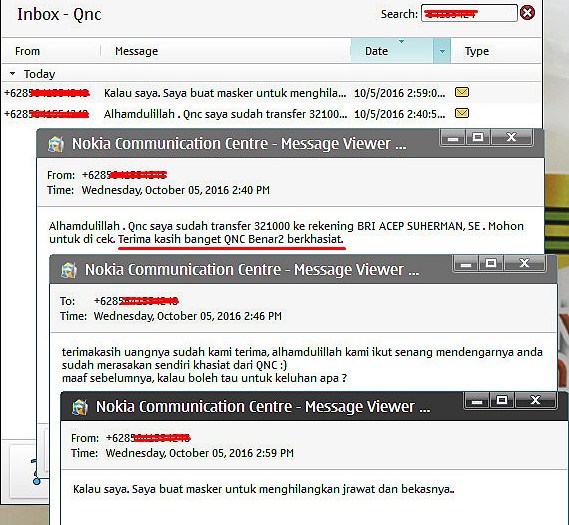This screenshot has height=525, width=569.
Task: Click the app icon of the 2:59 PM Message Viewer
Action: 80,407
